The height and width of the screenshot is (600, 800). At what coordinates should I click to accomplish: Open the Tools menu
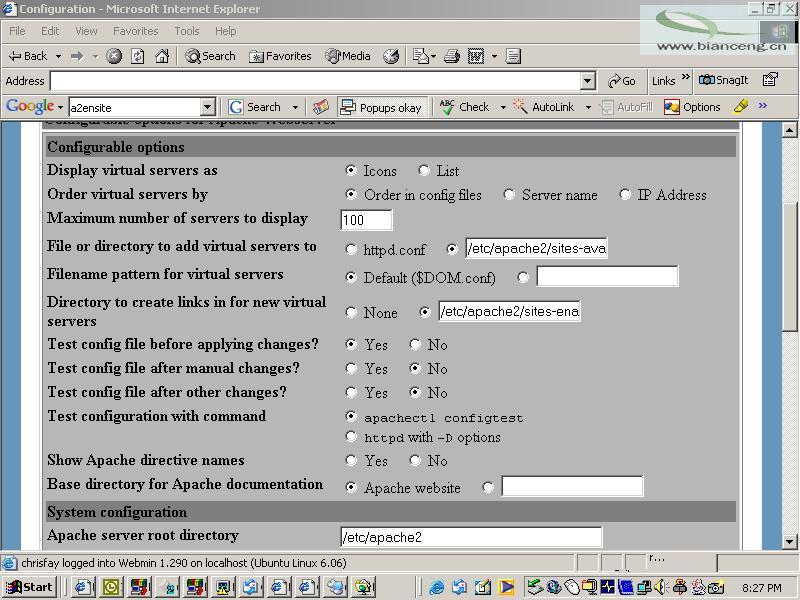187,31
